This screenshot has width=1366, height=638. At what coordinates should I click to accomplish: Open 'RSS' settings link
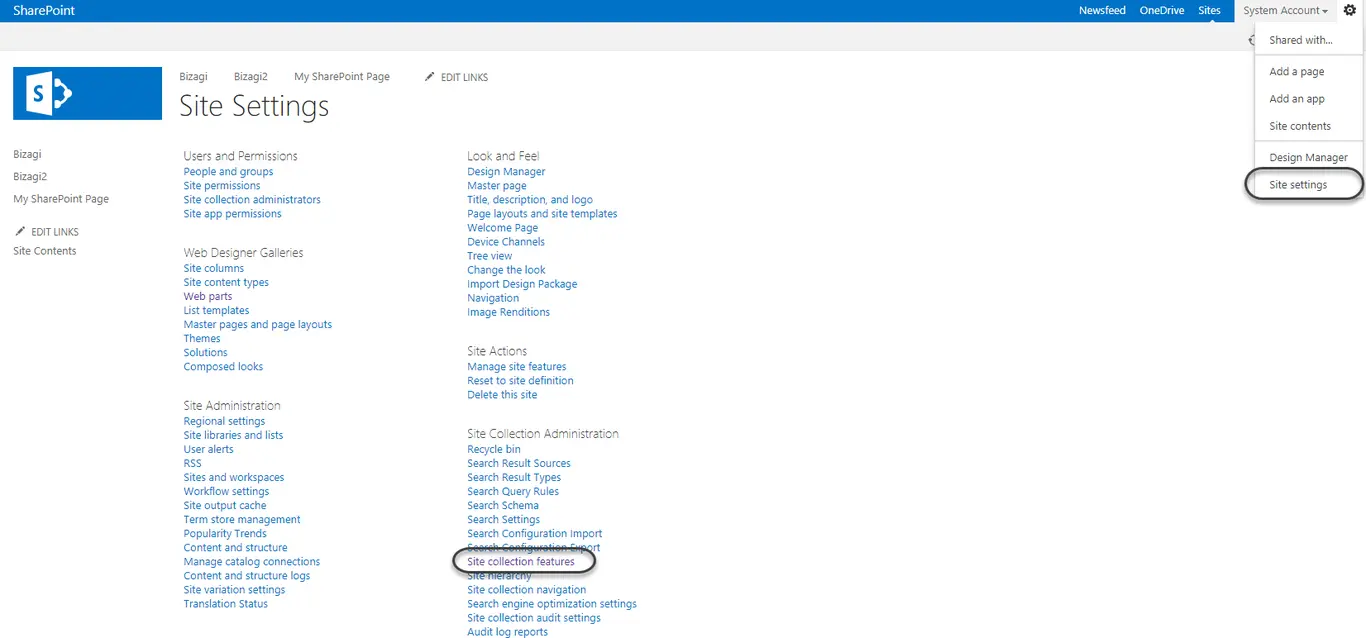coord(192,464)
